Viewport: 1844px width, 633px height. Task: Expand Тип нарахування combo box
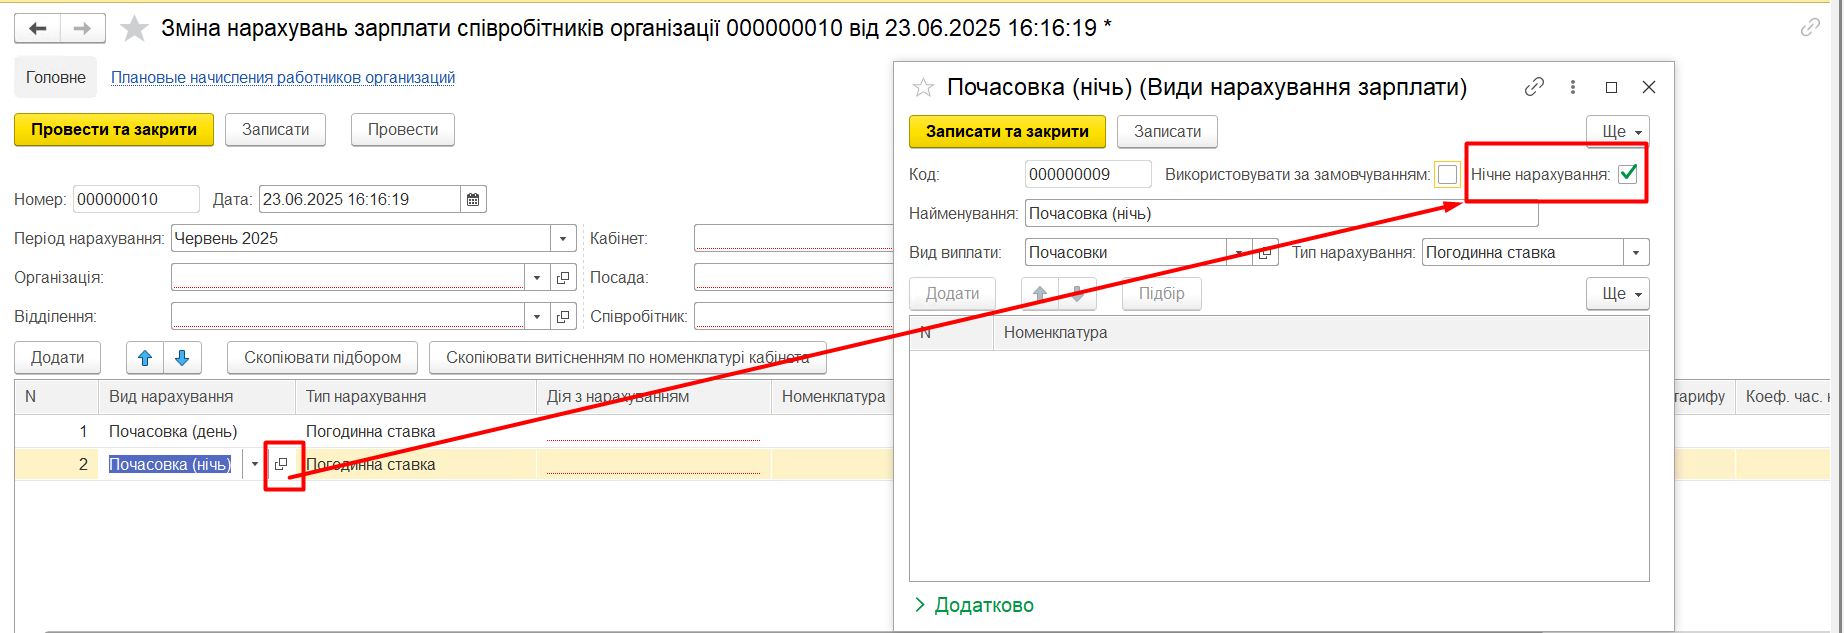pyautogui.click(x=1636, y=253)
